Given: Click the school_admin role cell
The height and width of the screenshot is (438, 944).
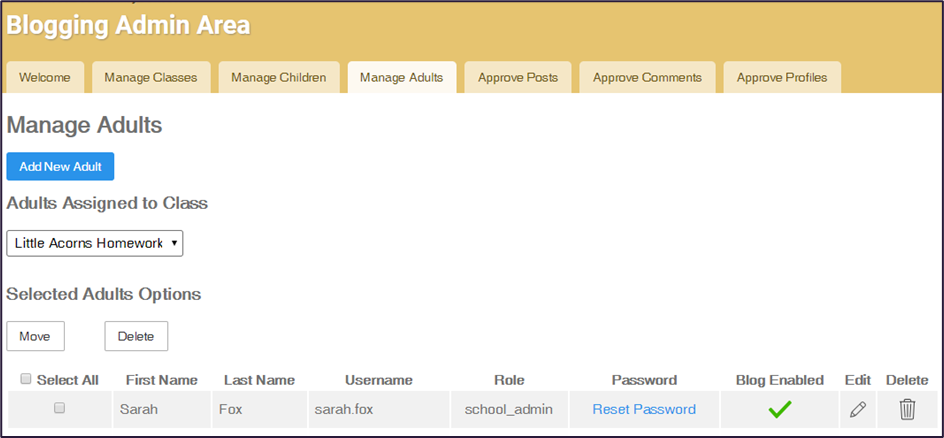Looking at the screenshot, I should [x=509, y=409].
